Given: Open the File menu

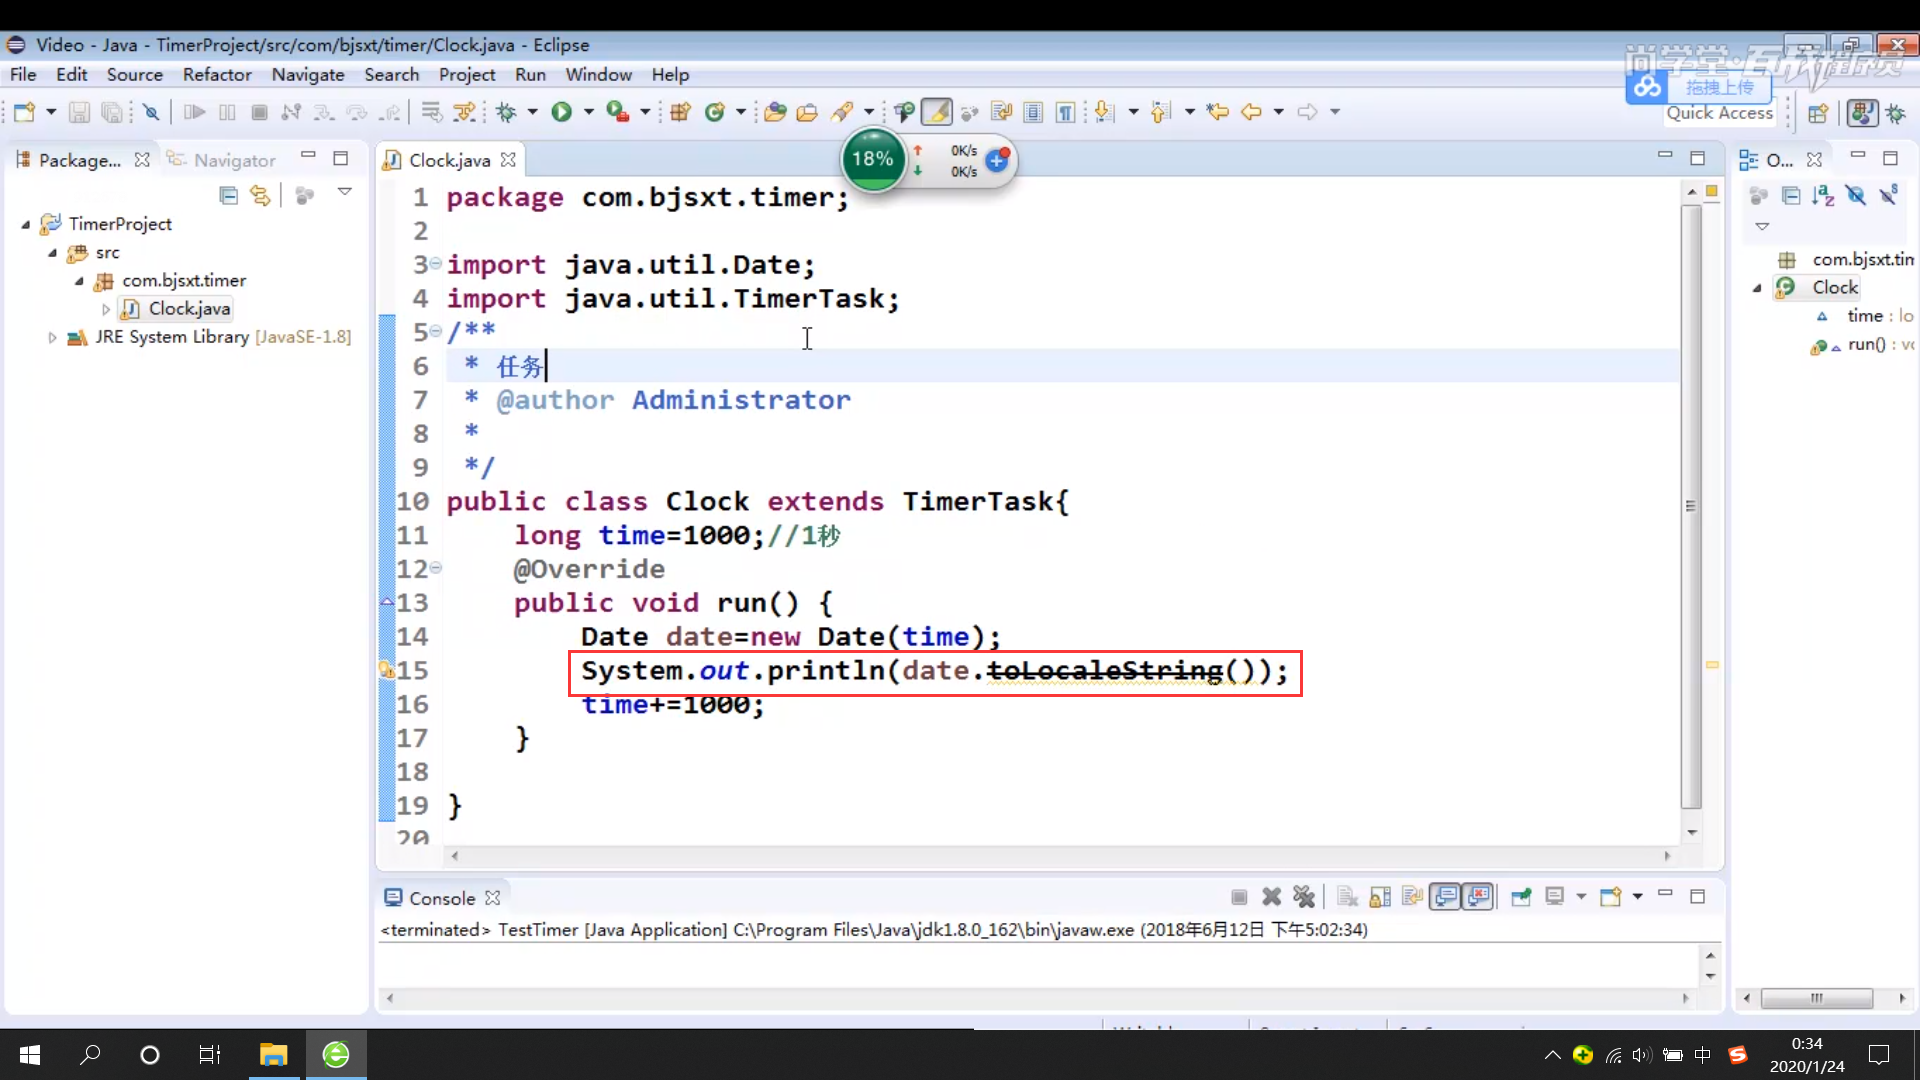Looking at the screenshot, I should coord(23,74).
